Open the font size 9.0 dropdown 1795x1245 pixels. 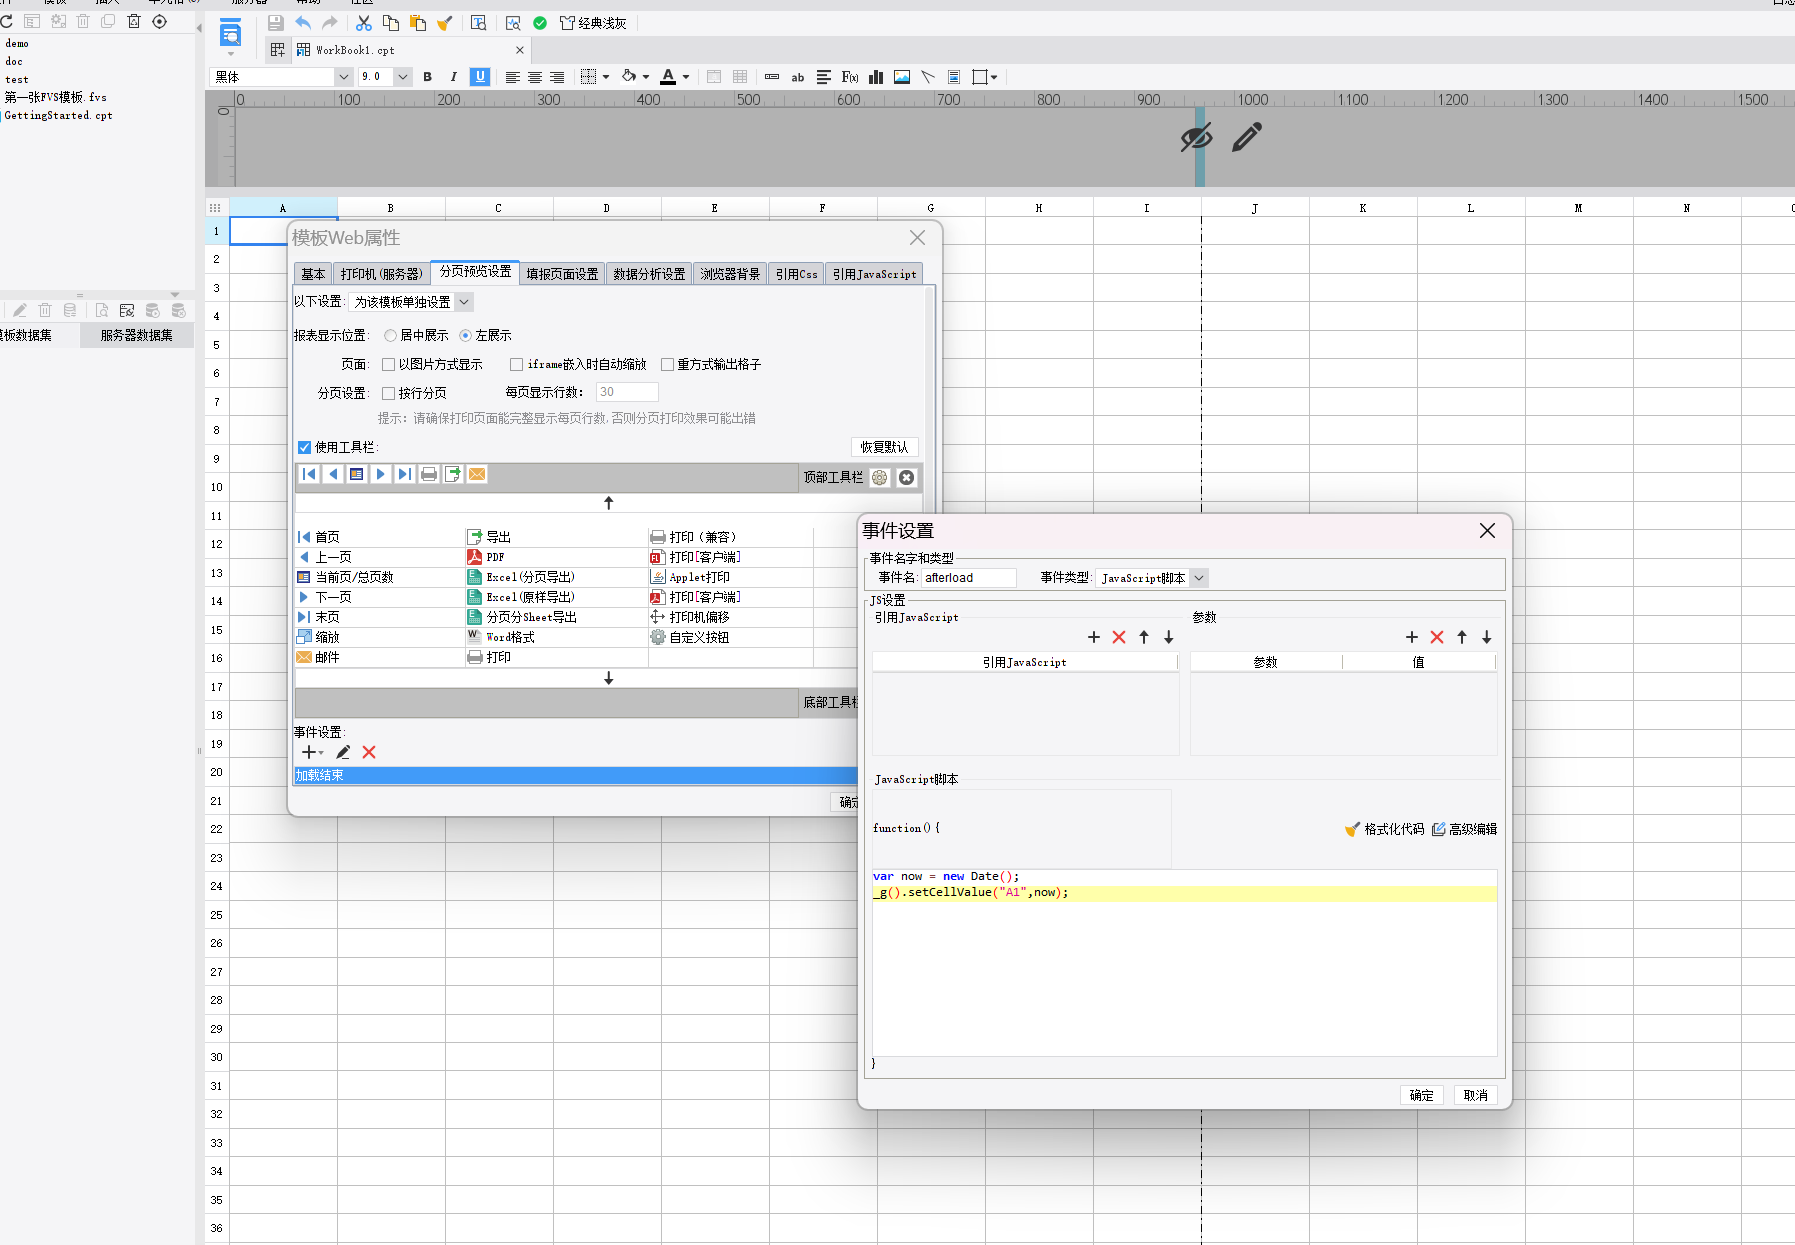pyautogui.click(x=402, y=77)
